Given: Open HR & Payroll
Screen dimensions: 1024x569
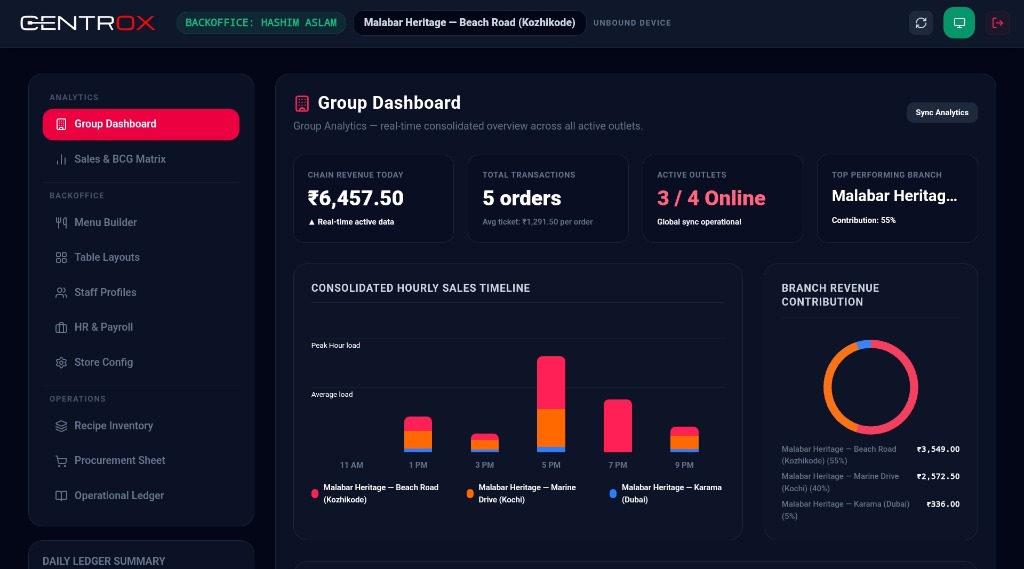Looking at the screenshot, I should [x=141, y=327].
